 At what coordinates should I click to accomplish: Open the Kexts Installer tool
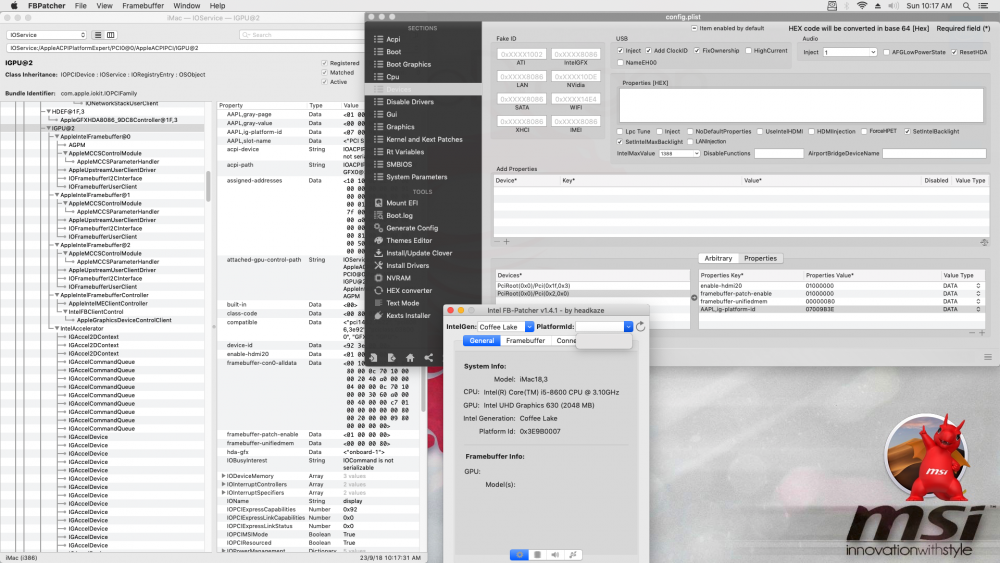click(408, 316)
